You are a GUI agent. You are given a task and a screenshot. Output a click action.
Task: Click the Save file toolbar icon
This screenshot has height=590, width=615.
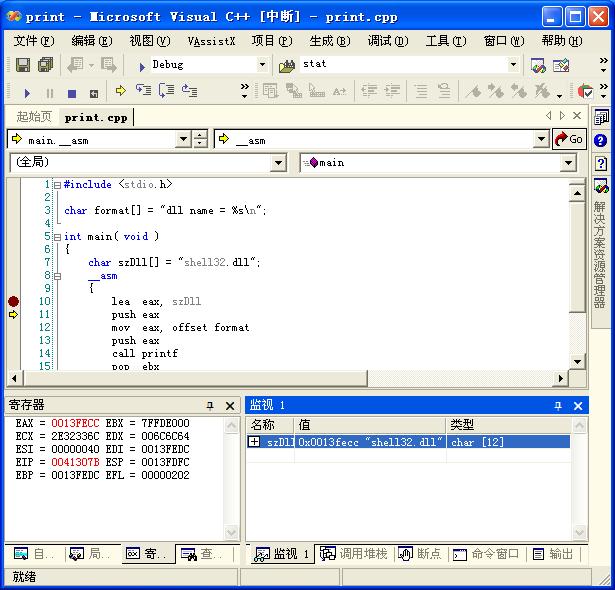click(23, 65)
